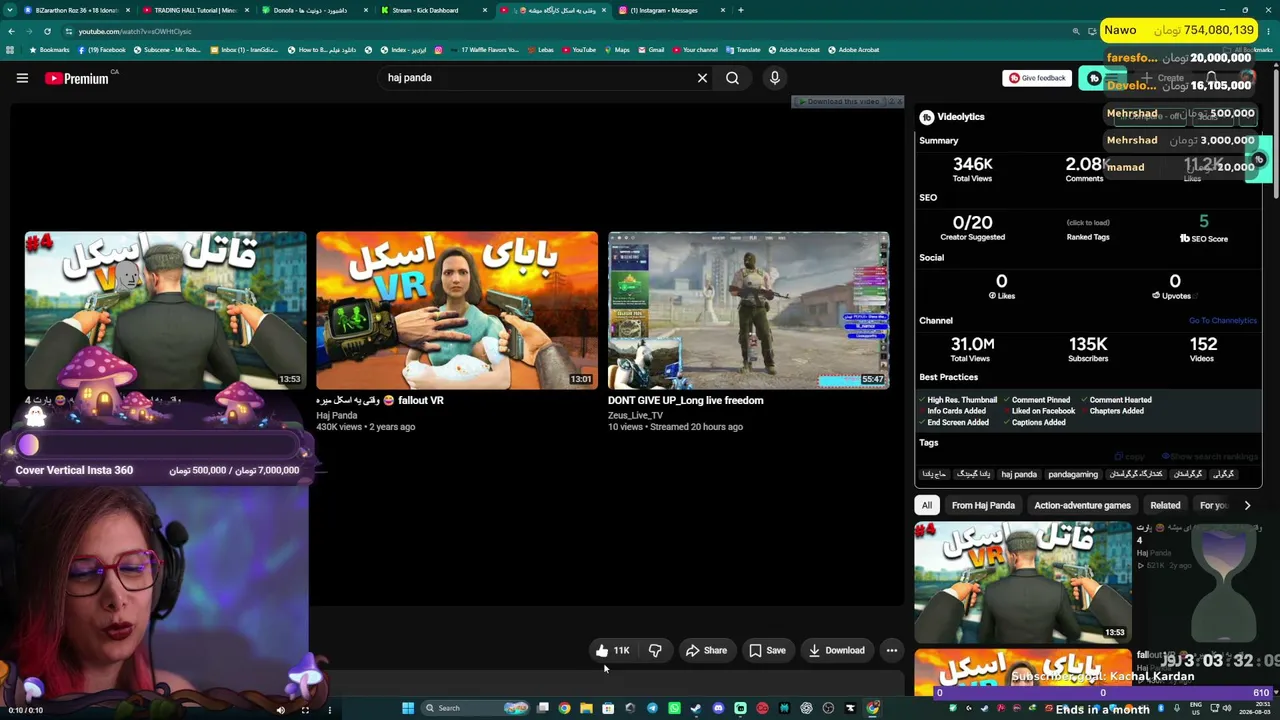1280x720 pixels.
Task: Start voice search with the microphone
Action: tap(774, 78)
